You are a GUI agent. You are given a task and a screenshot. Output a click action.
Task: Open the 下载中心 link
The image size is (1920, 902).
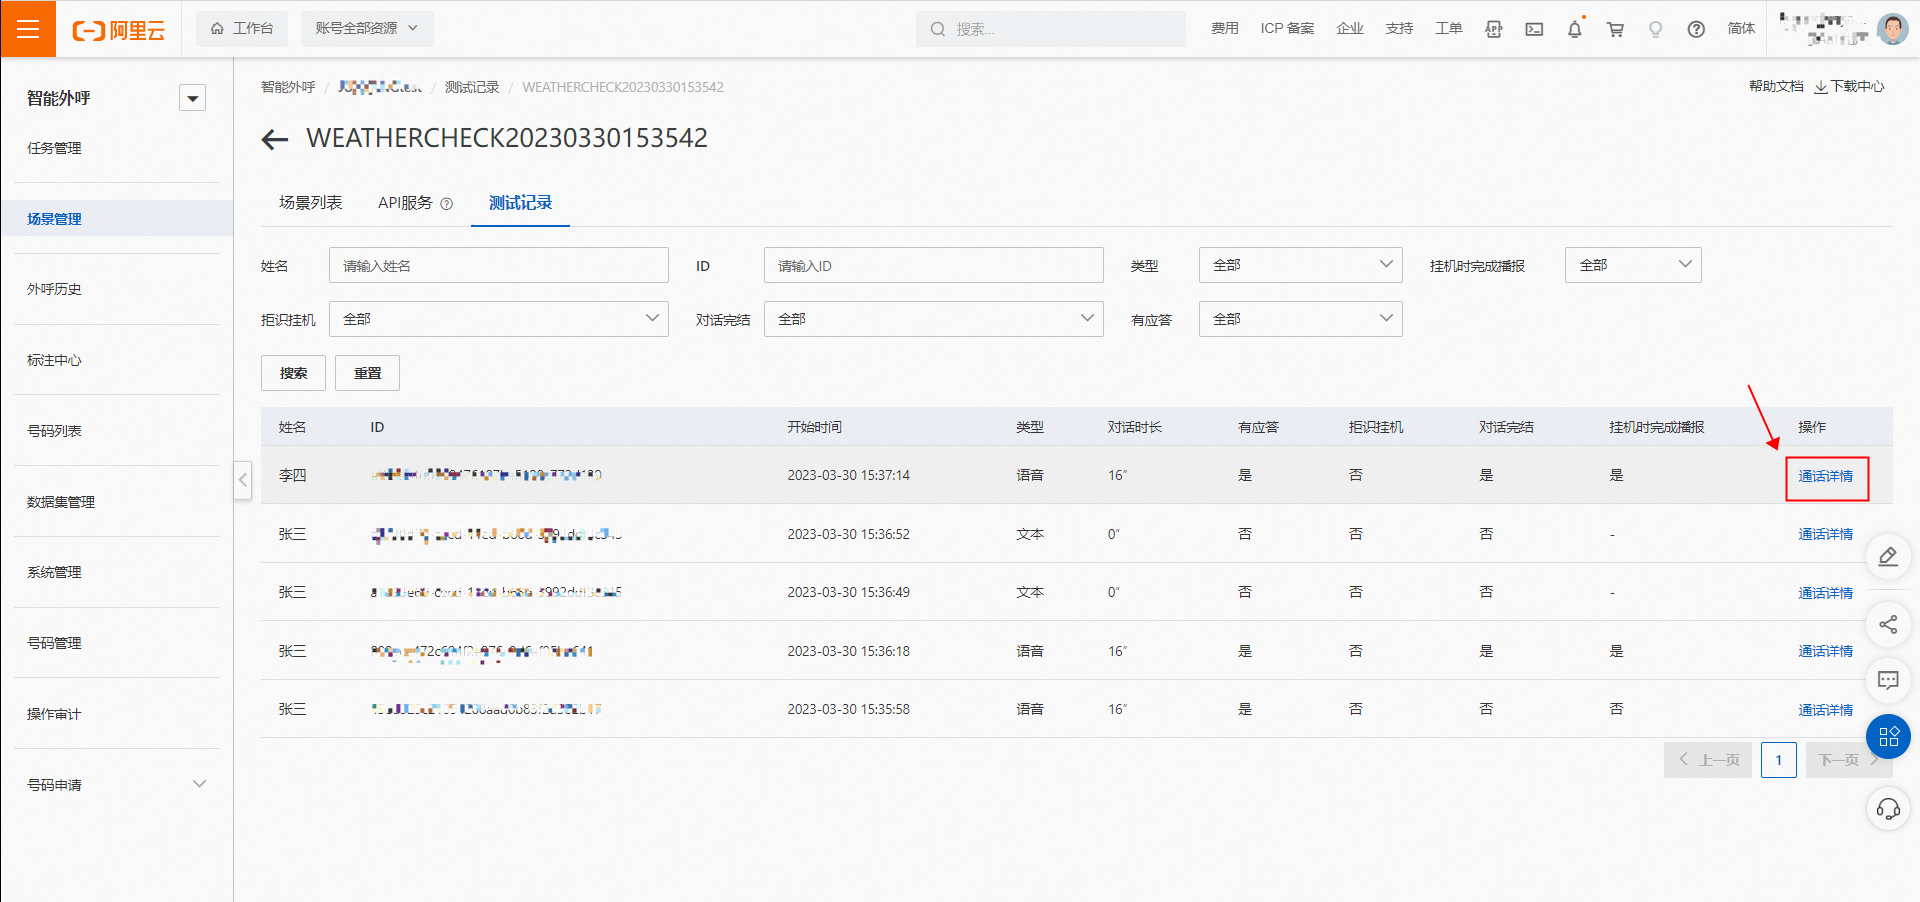click(x=1850, y=86)
